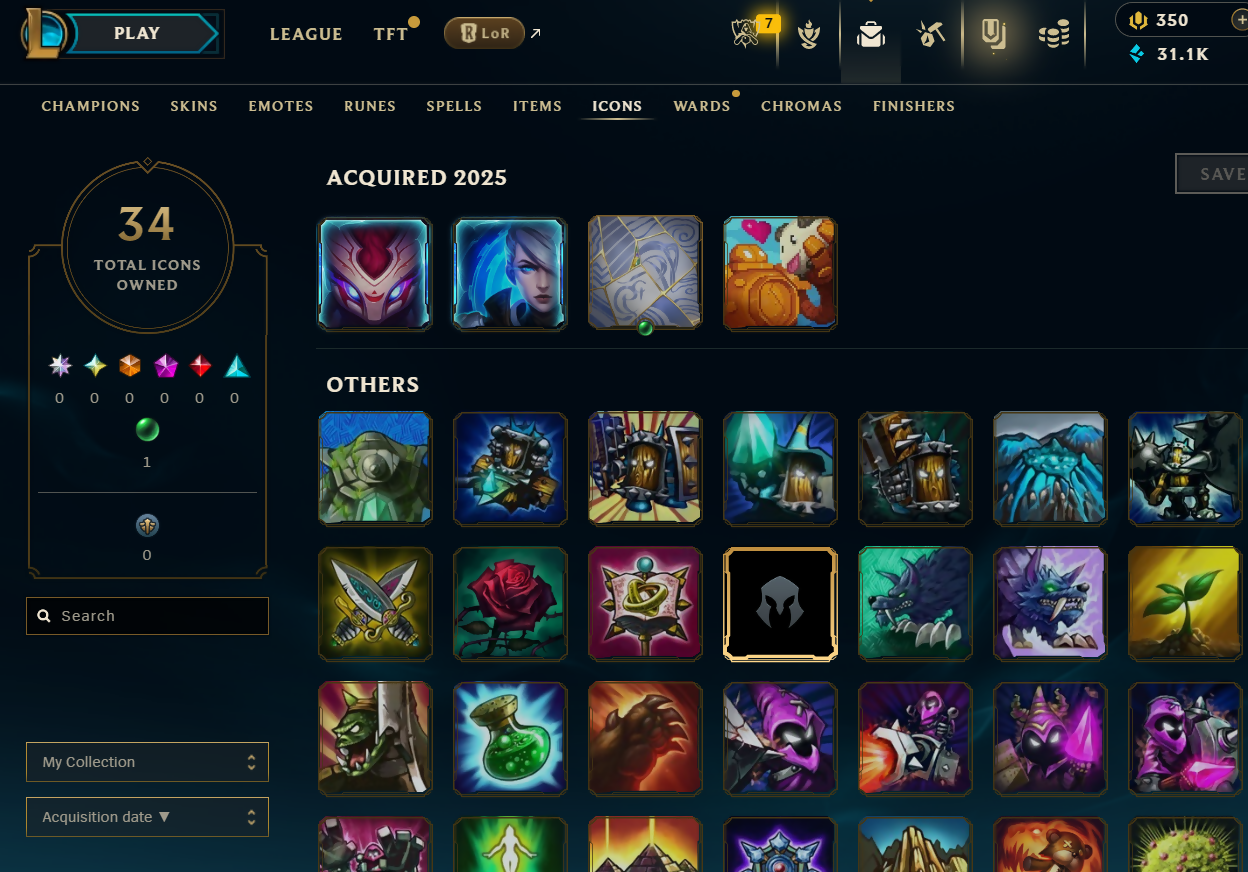
Task: Expand the My Collection dropdown
Action: (x=147, y=762)
